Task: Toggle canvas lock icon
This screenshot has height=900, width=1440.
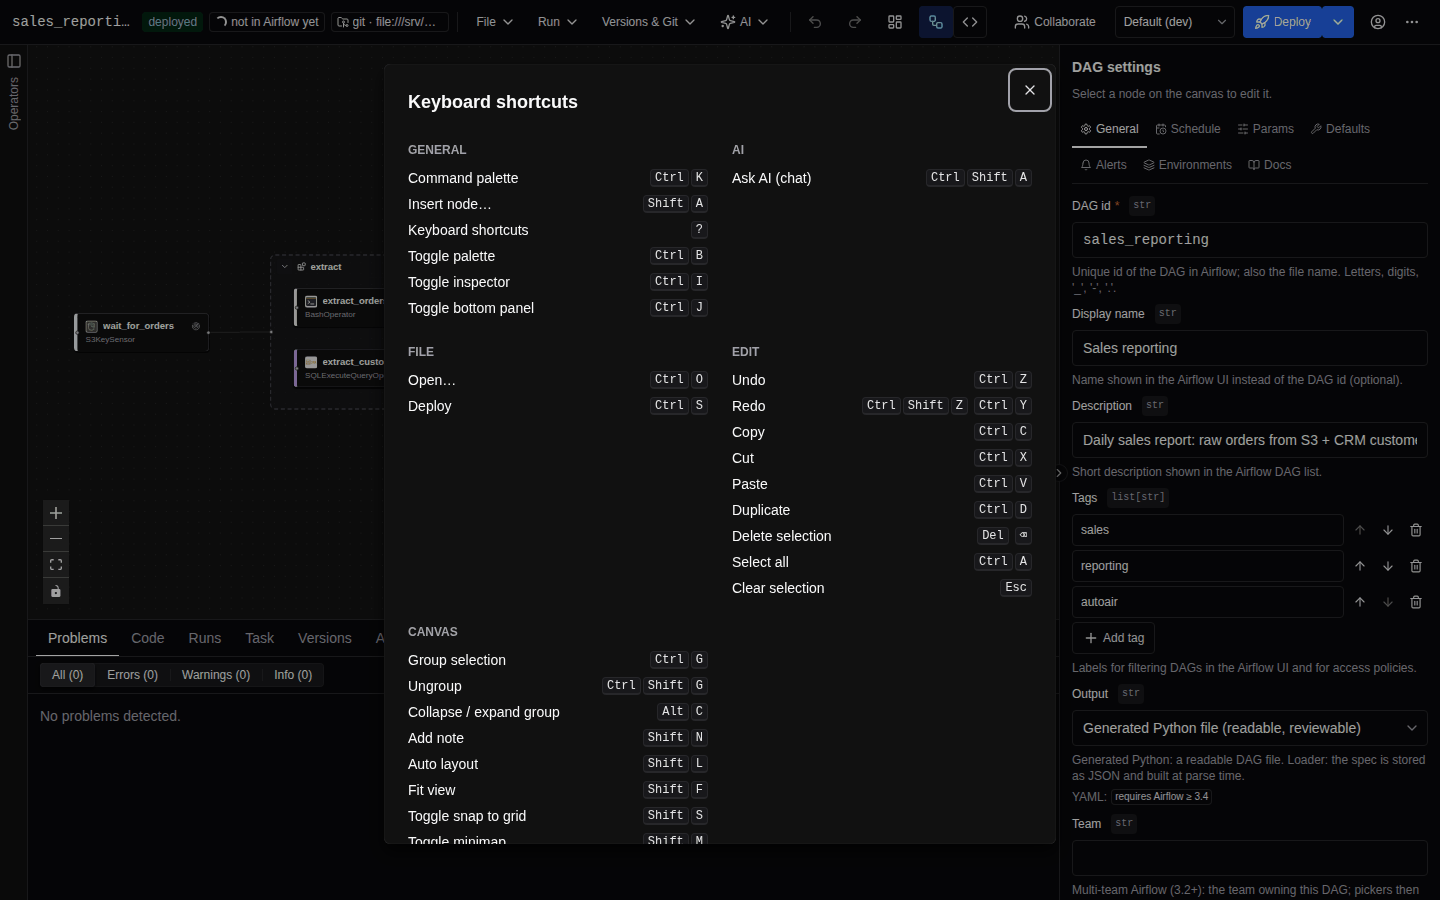Action: tap(56, 591)
